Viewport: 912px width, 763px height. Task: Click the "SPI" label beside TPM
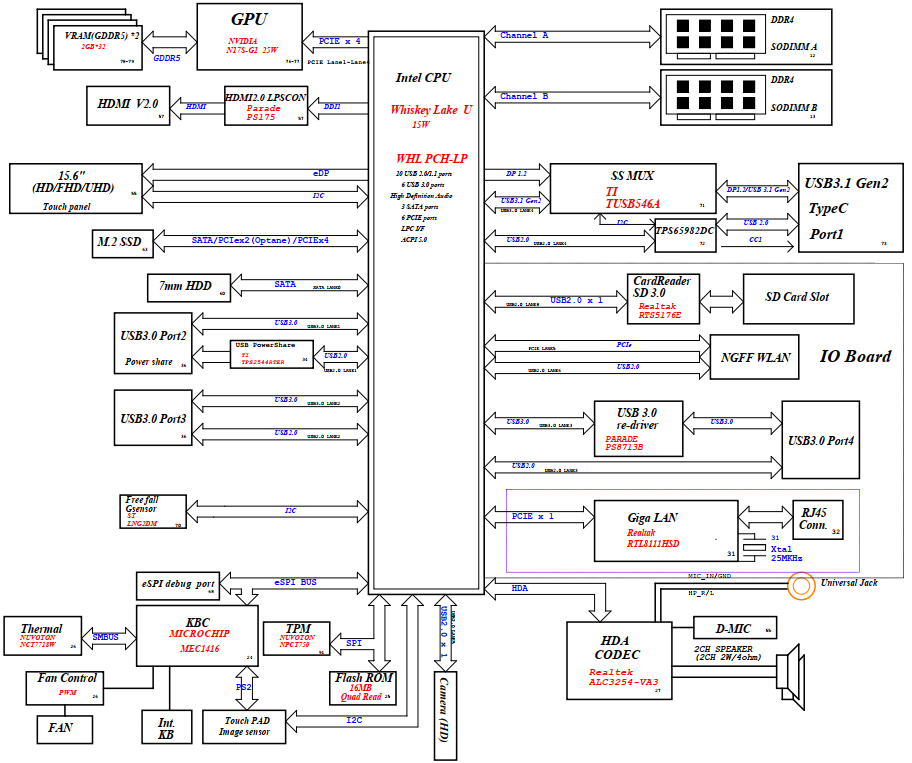(354, 643)
